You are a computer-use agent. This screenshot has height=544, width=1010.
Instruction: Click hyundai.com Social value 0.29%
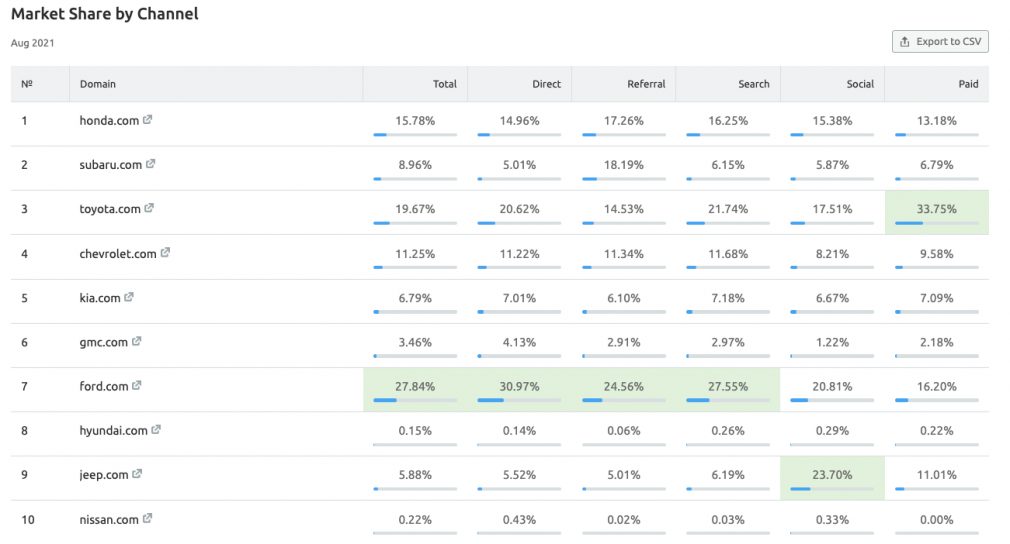pyautogui.click(x=832, y=431)
